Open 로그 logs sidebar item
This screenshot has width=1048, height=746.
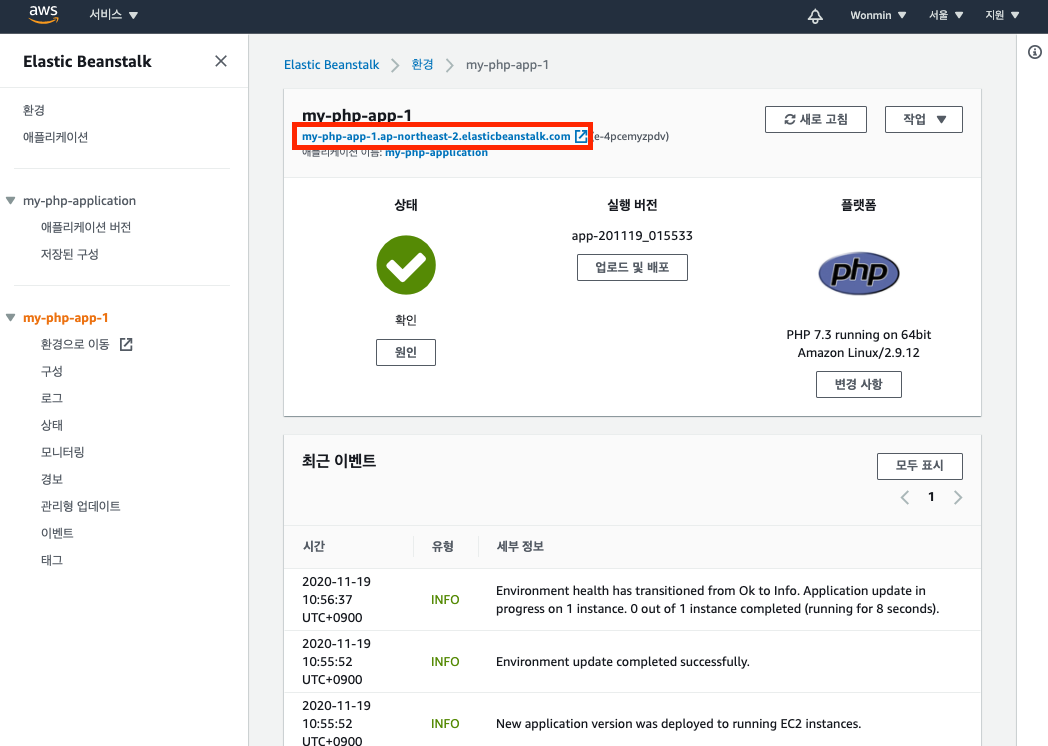point(51,398)
